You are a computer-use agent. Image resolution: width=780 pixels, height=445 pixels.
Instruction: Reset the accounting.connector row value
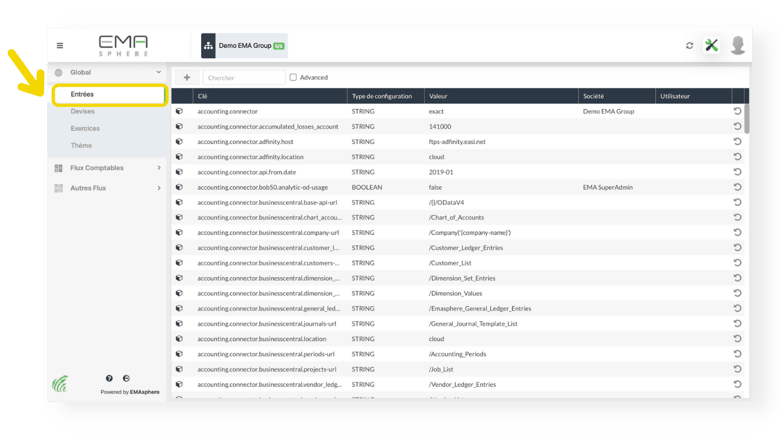(x=737, y=112)
